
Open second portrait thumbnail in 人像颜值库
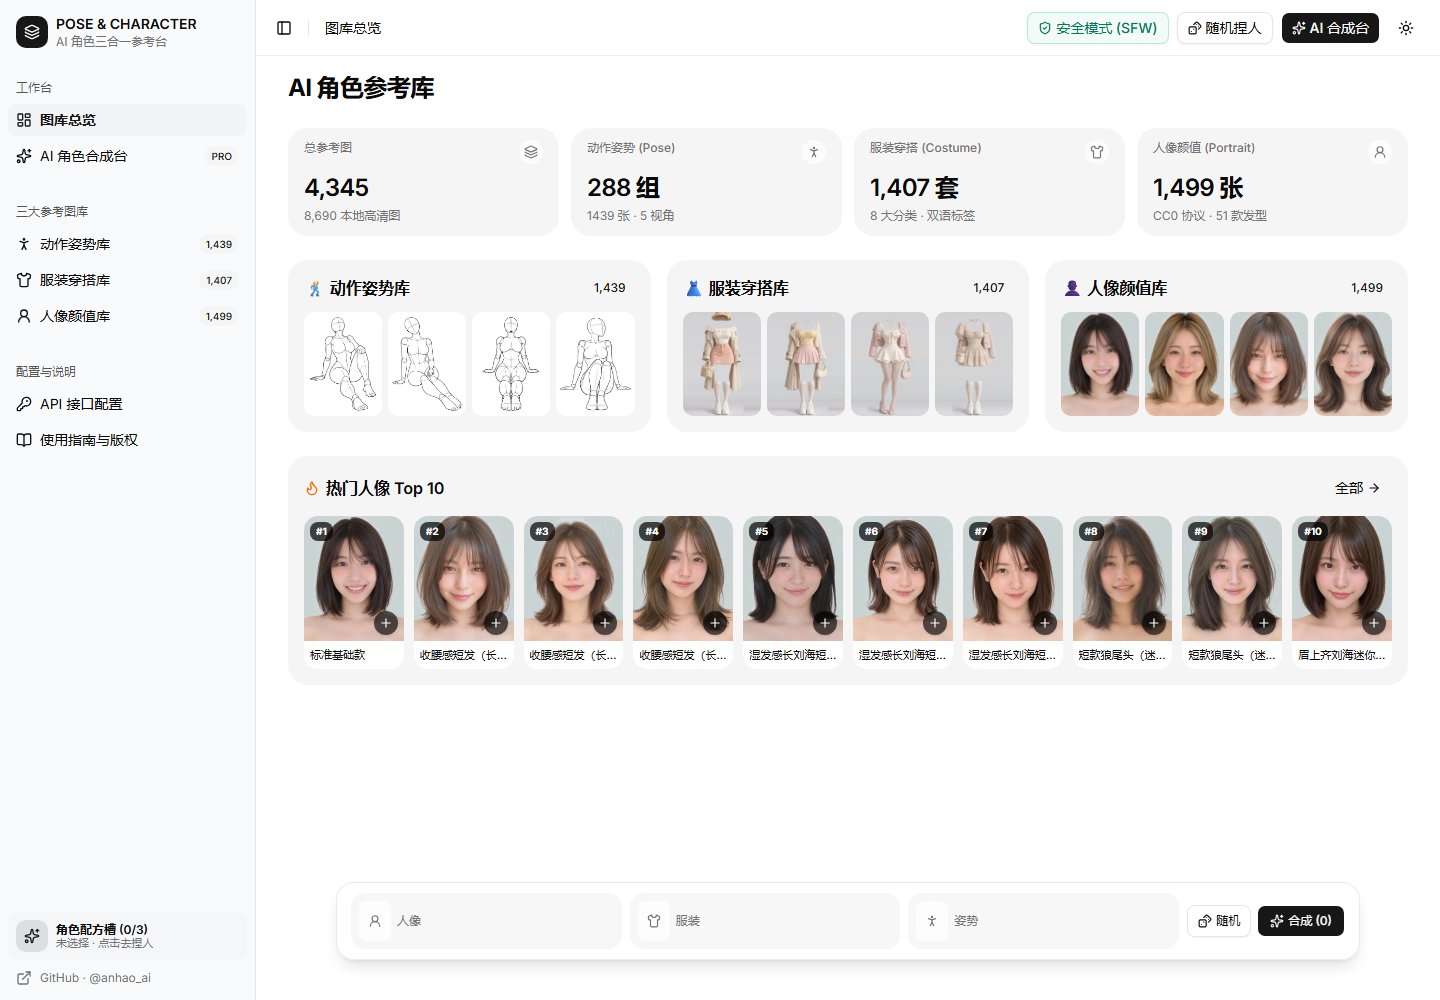(x=1184, y=364)
